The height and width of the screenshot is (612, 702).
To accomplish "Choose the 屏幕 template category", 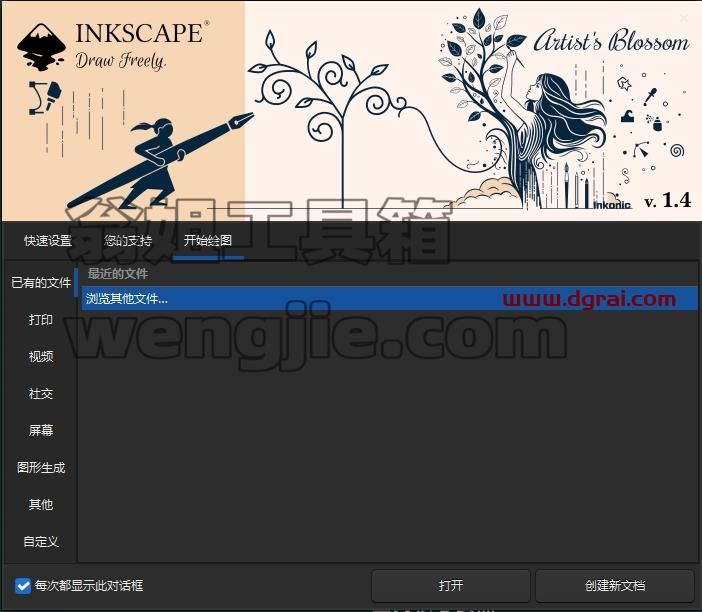I will [41, 430].
